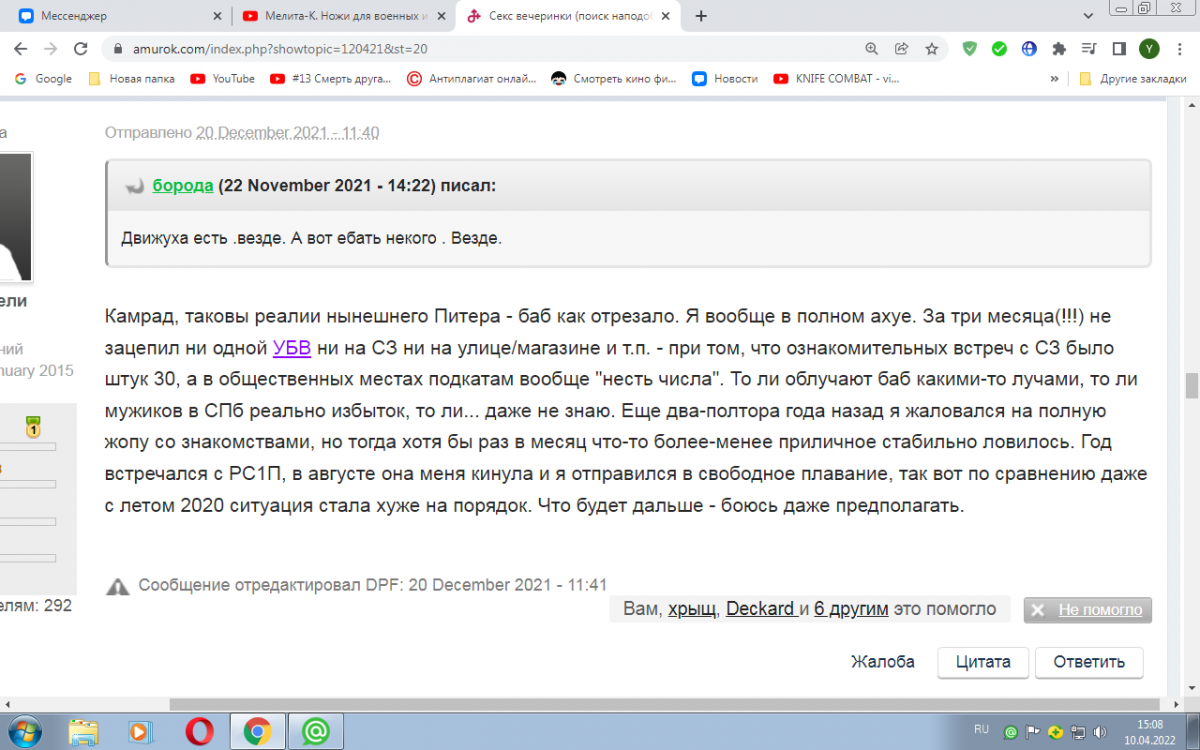Open the Chrome extensions puzzle icon
1200x750 pixels.
[x=1059, y=48]
